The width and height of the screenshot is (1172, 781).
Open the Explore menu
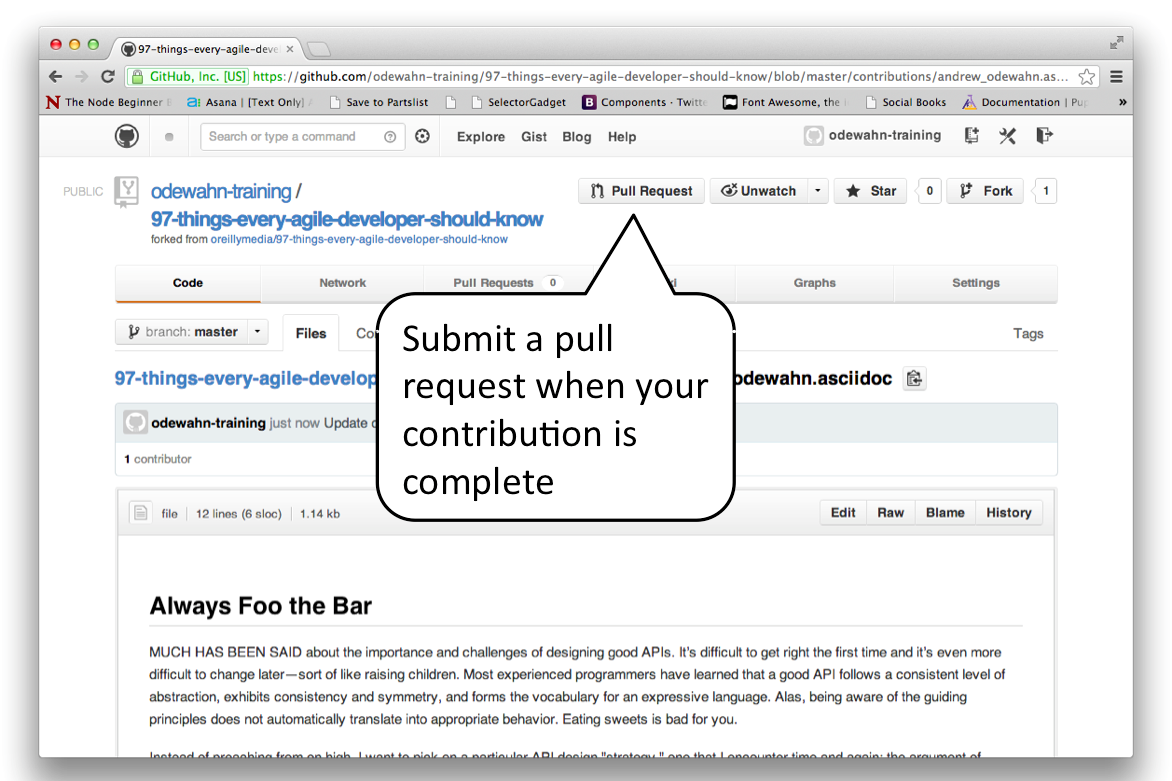pos(480,136)
